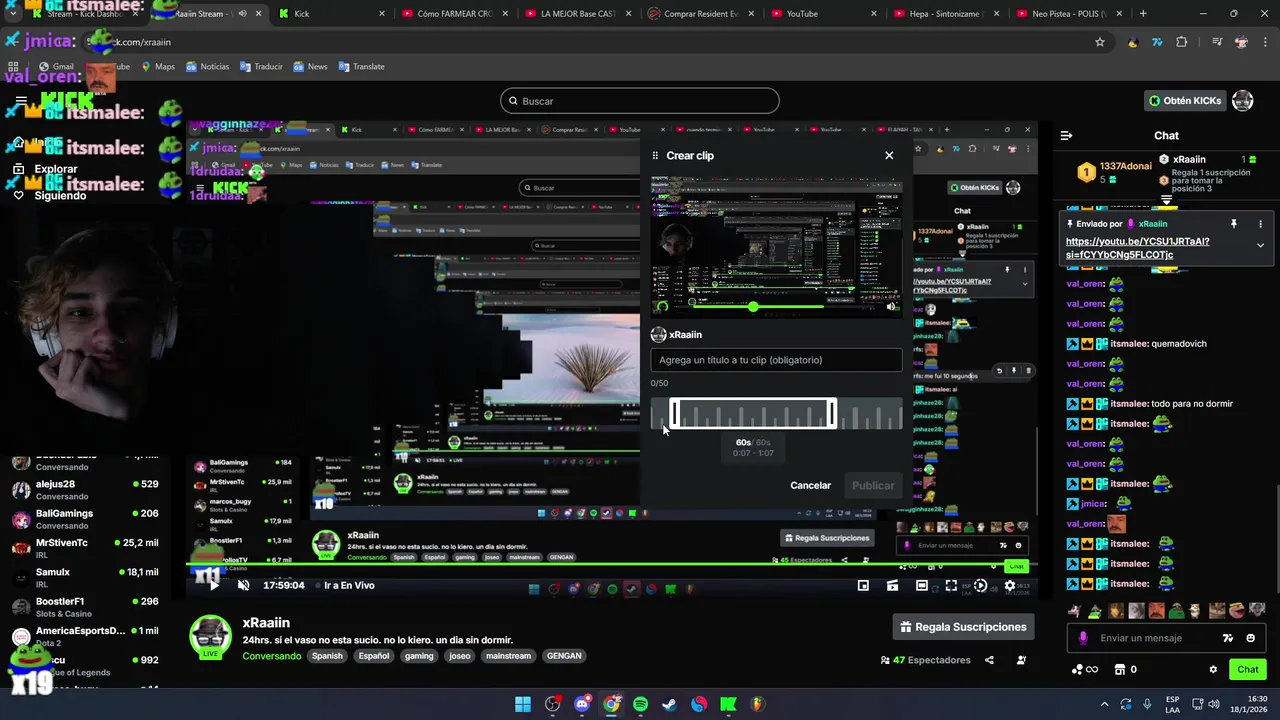Bookmark this page with the star
The height and width of the screenshot is (720, 1280).
[1100, 42]
